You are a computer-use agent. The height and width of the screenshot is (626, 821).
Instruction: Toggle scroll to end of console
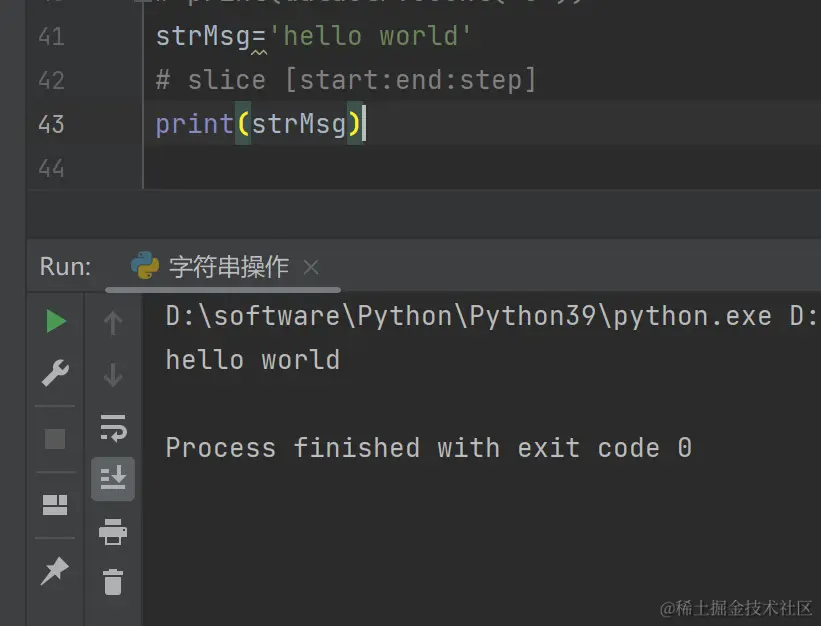pyautogui.click(x=113, y=479)
